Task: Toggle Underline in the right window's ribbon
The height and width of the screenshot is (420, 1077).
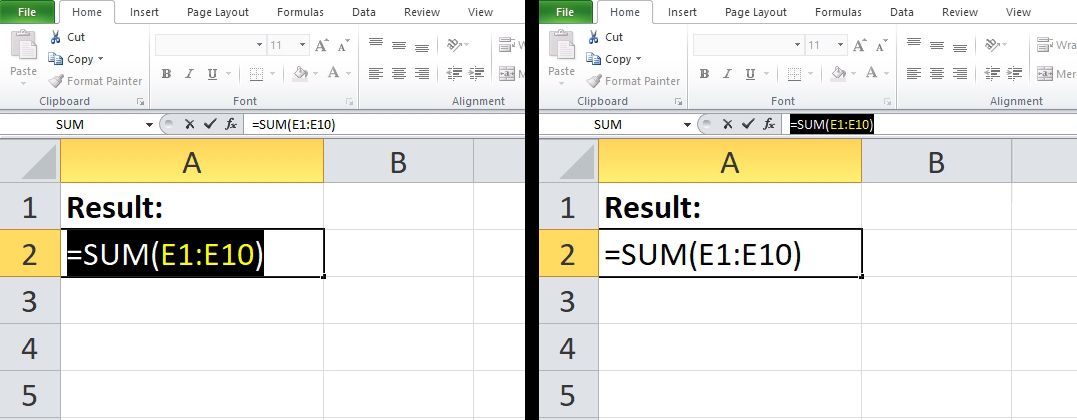Action: pyautogui.click(x=750, y=74)
